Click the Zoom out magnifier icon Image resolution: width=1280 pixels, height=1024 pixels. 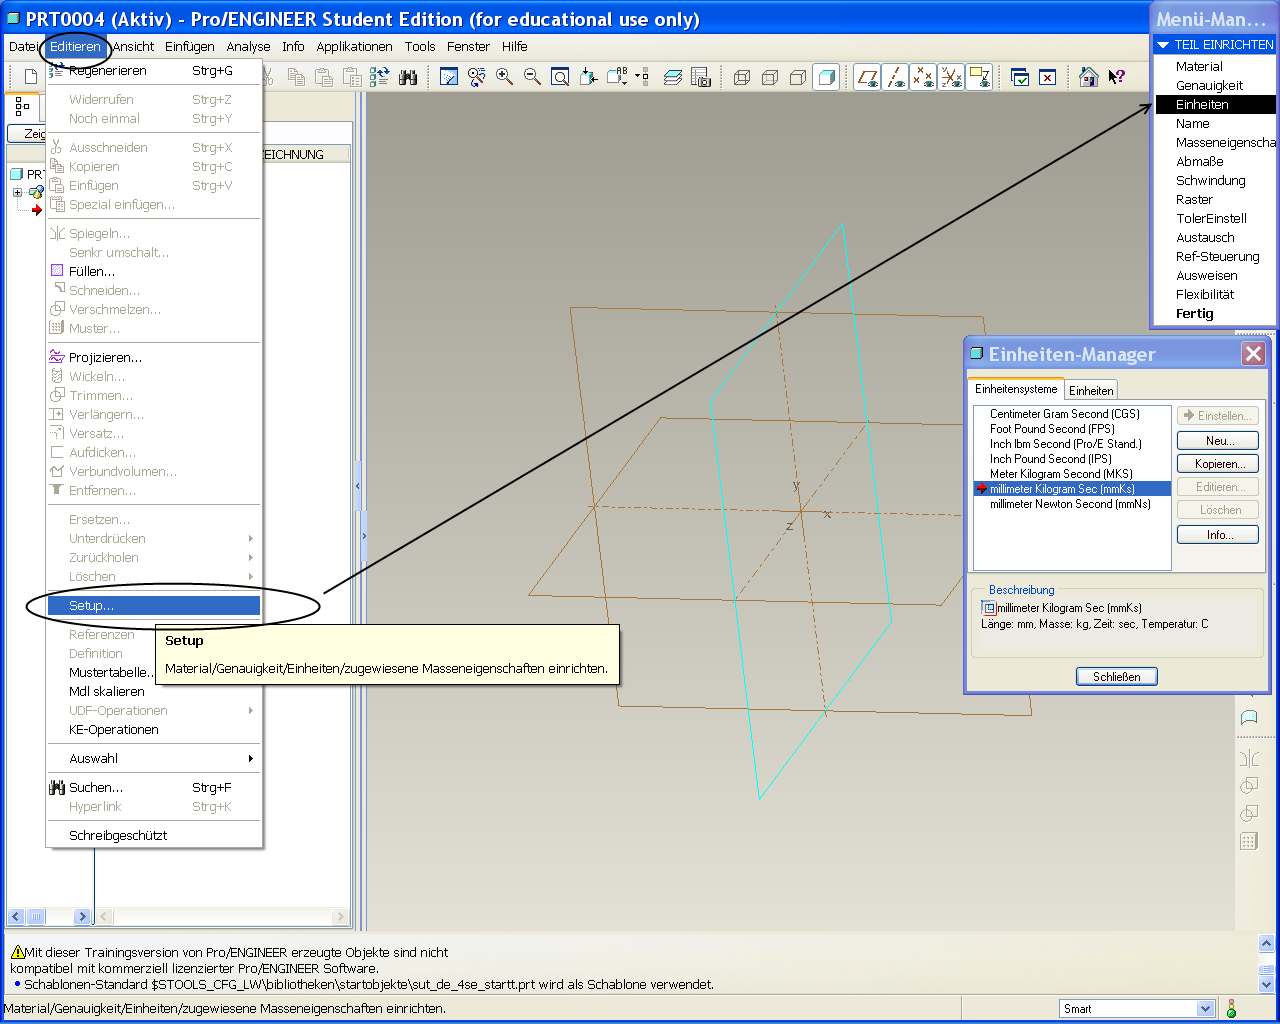click(533, 77)
